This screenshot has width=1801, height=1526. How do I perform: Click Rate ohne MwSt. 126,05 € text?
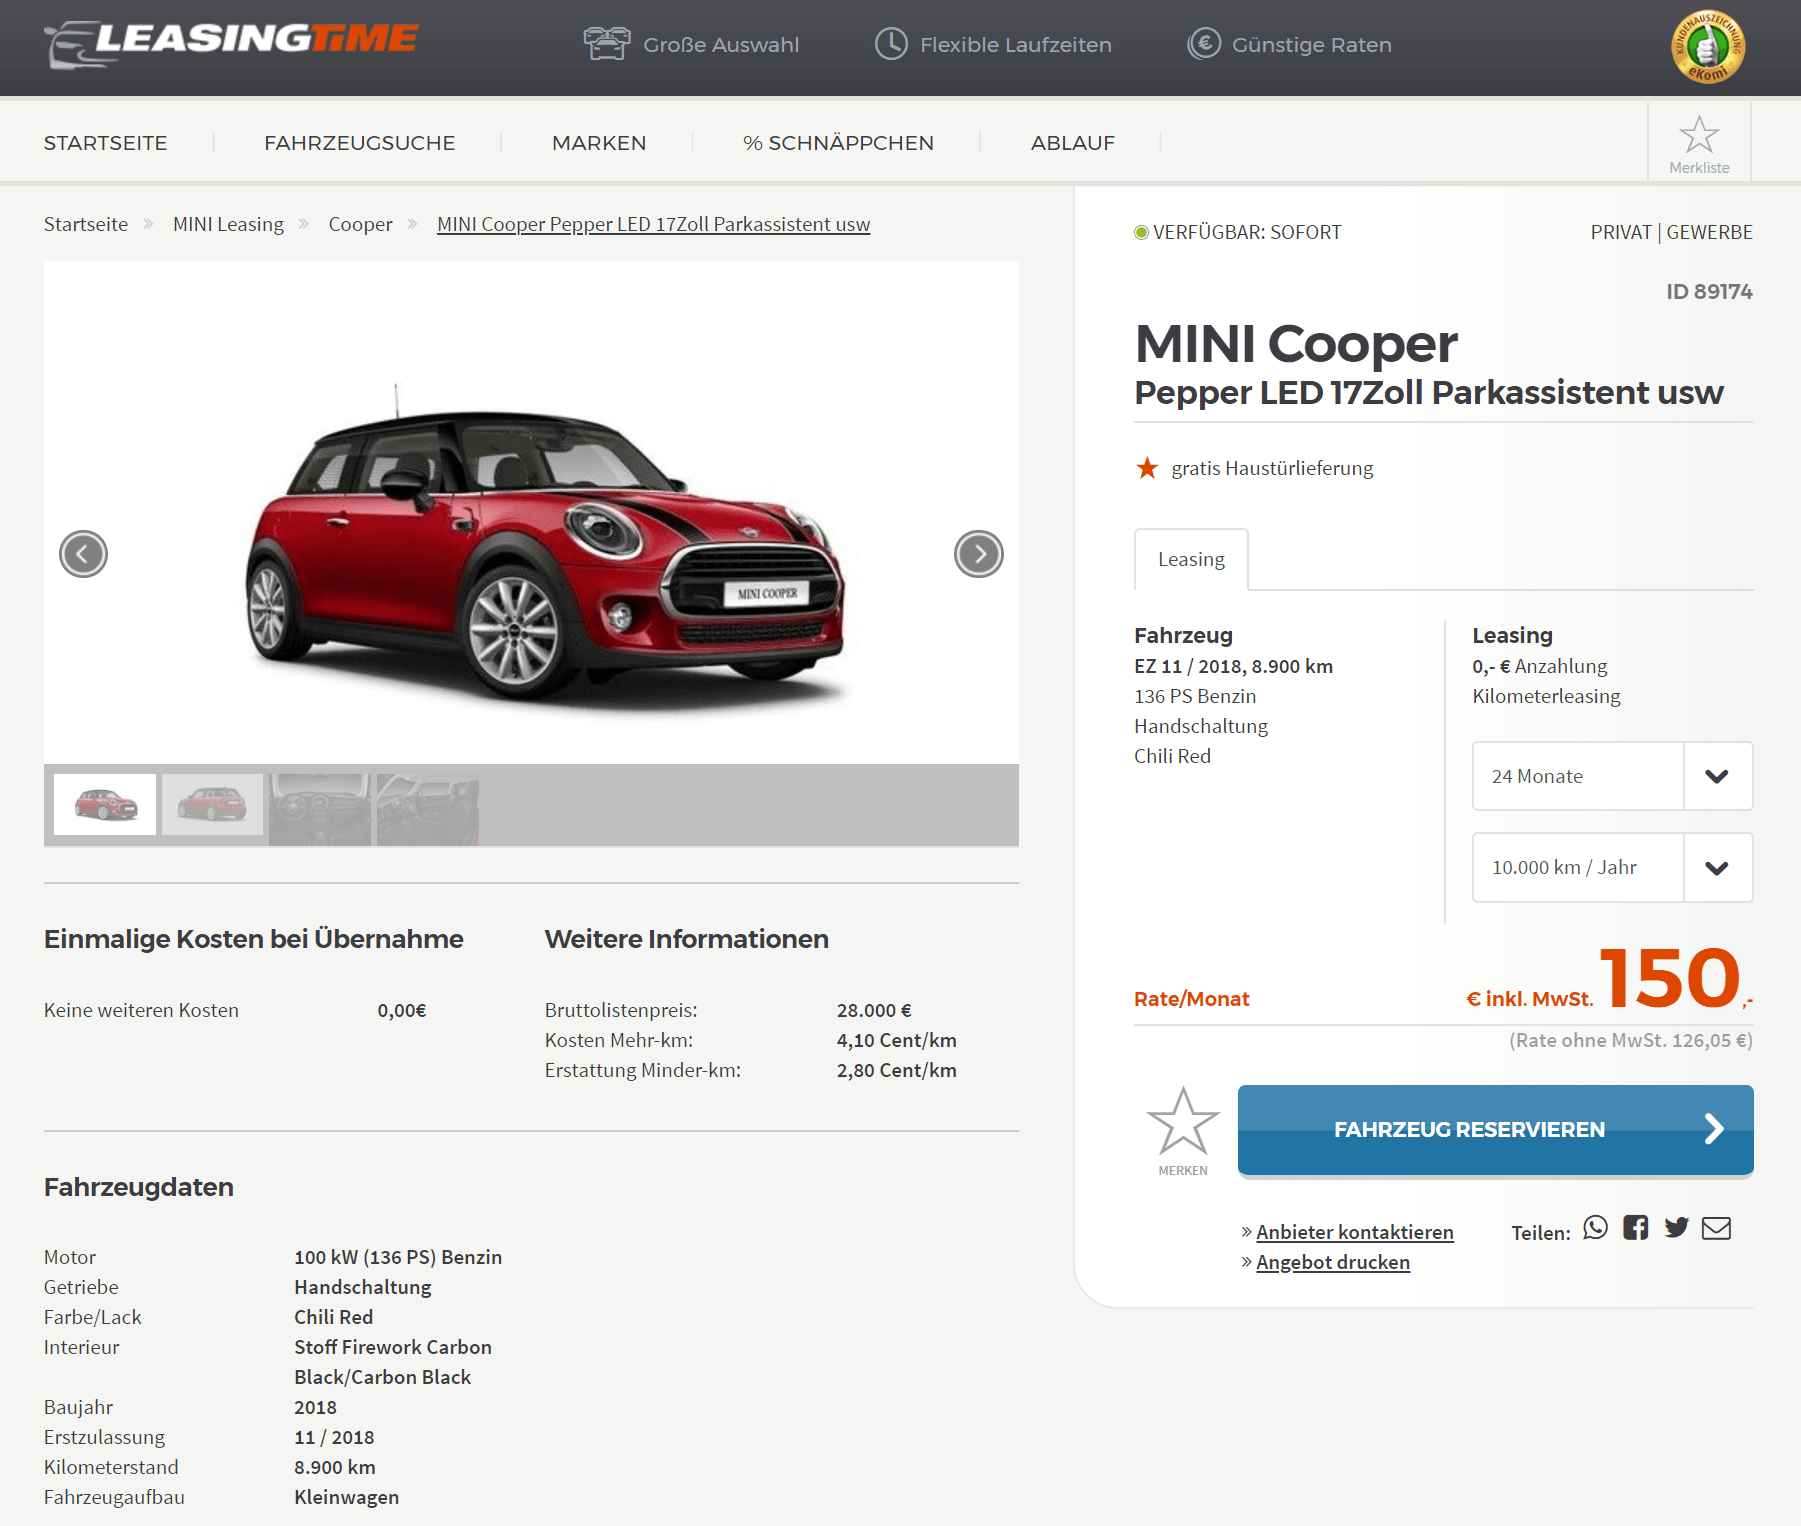coord(1631,1040)
